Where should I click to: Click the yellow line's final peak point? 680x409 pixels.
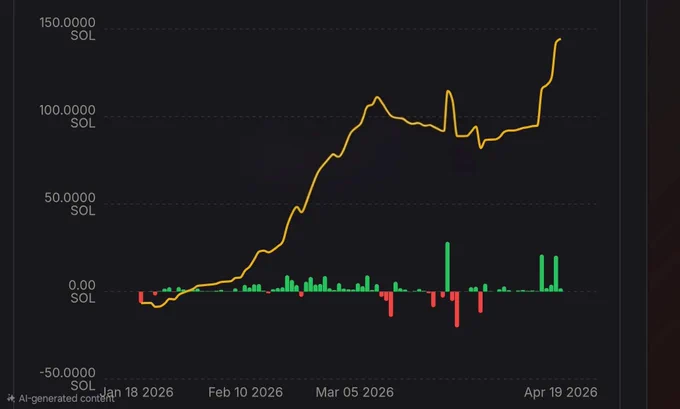[560, 39]
